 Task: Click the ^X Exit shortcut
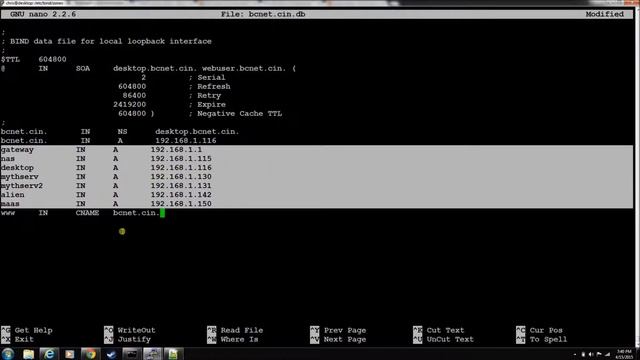[x=18, y=339]
